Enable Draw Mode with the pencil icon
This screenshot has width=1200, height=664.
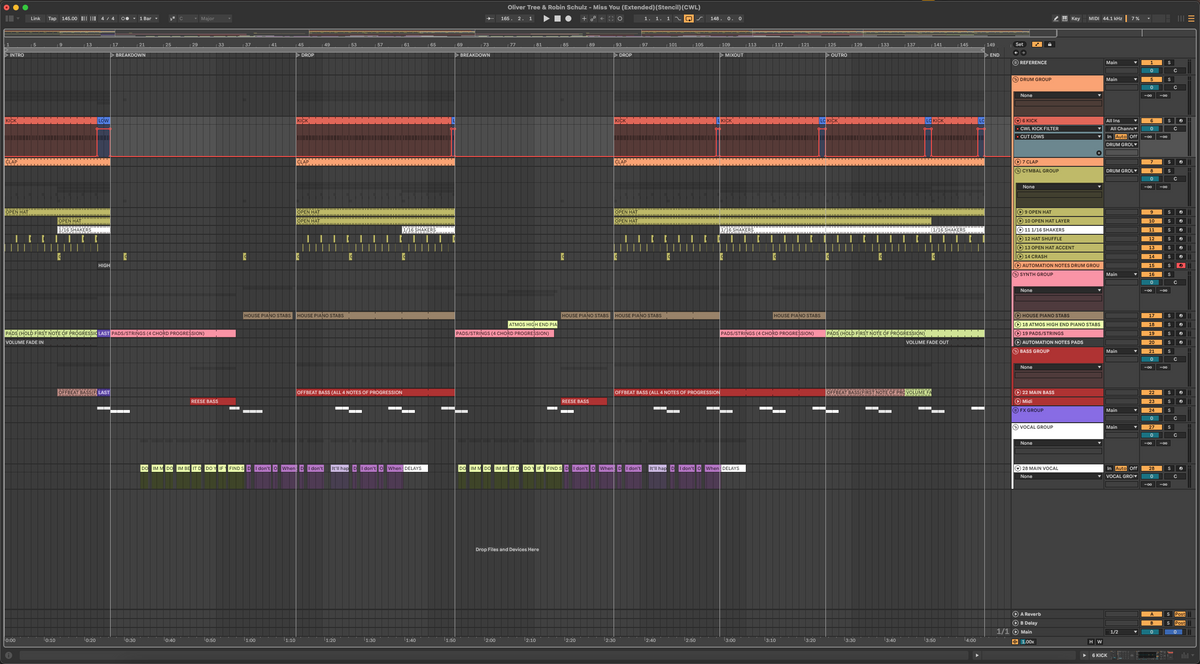[x=1056, y=18]
